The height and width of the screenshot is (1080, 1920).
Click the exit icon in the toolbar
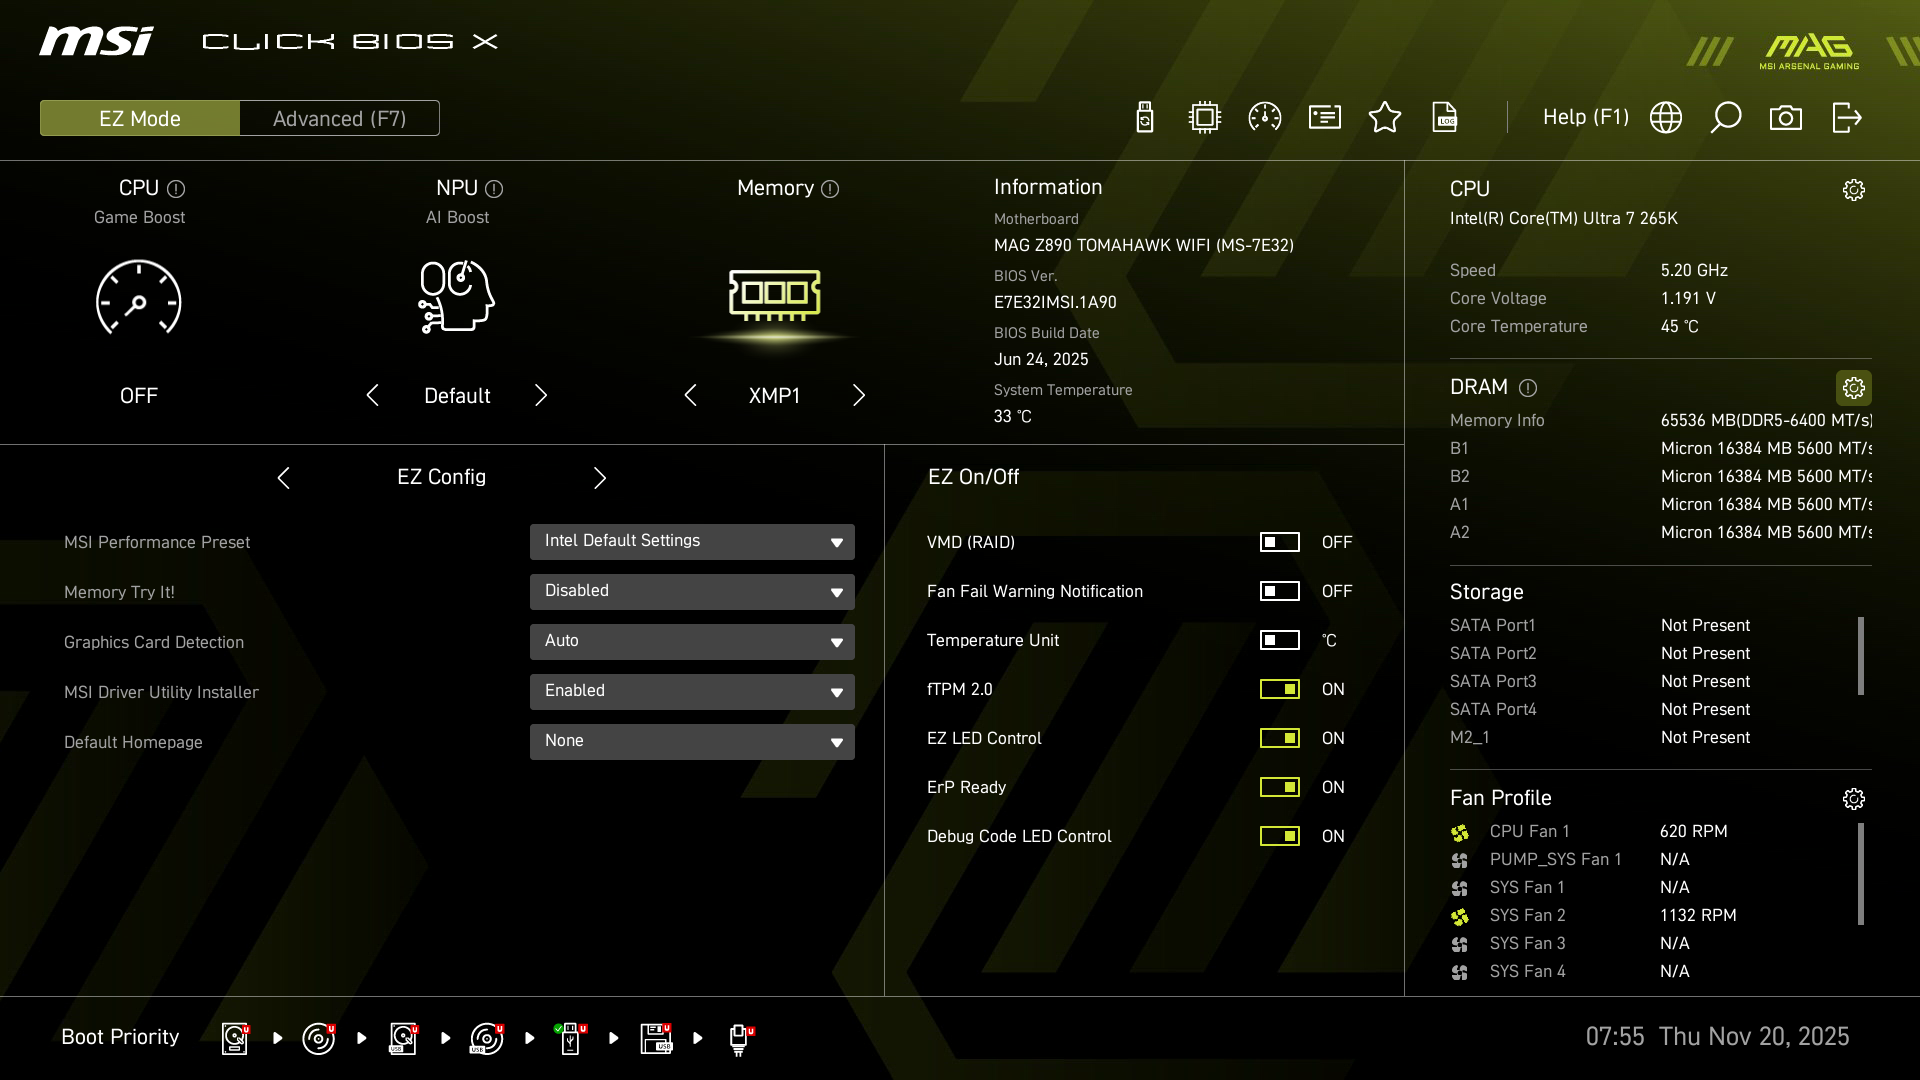1846,118
